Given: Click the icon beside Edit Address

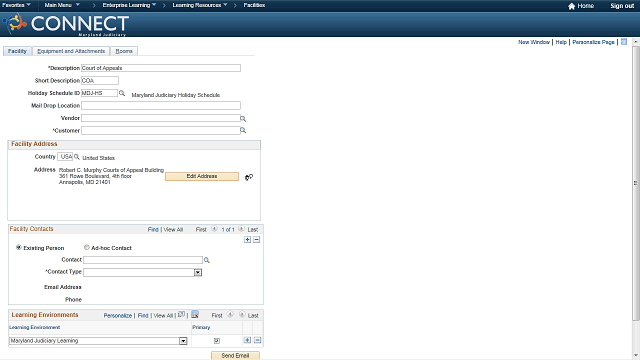Looking at the screenshot, I should point(249,177).
